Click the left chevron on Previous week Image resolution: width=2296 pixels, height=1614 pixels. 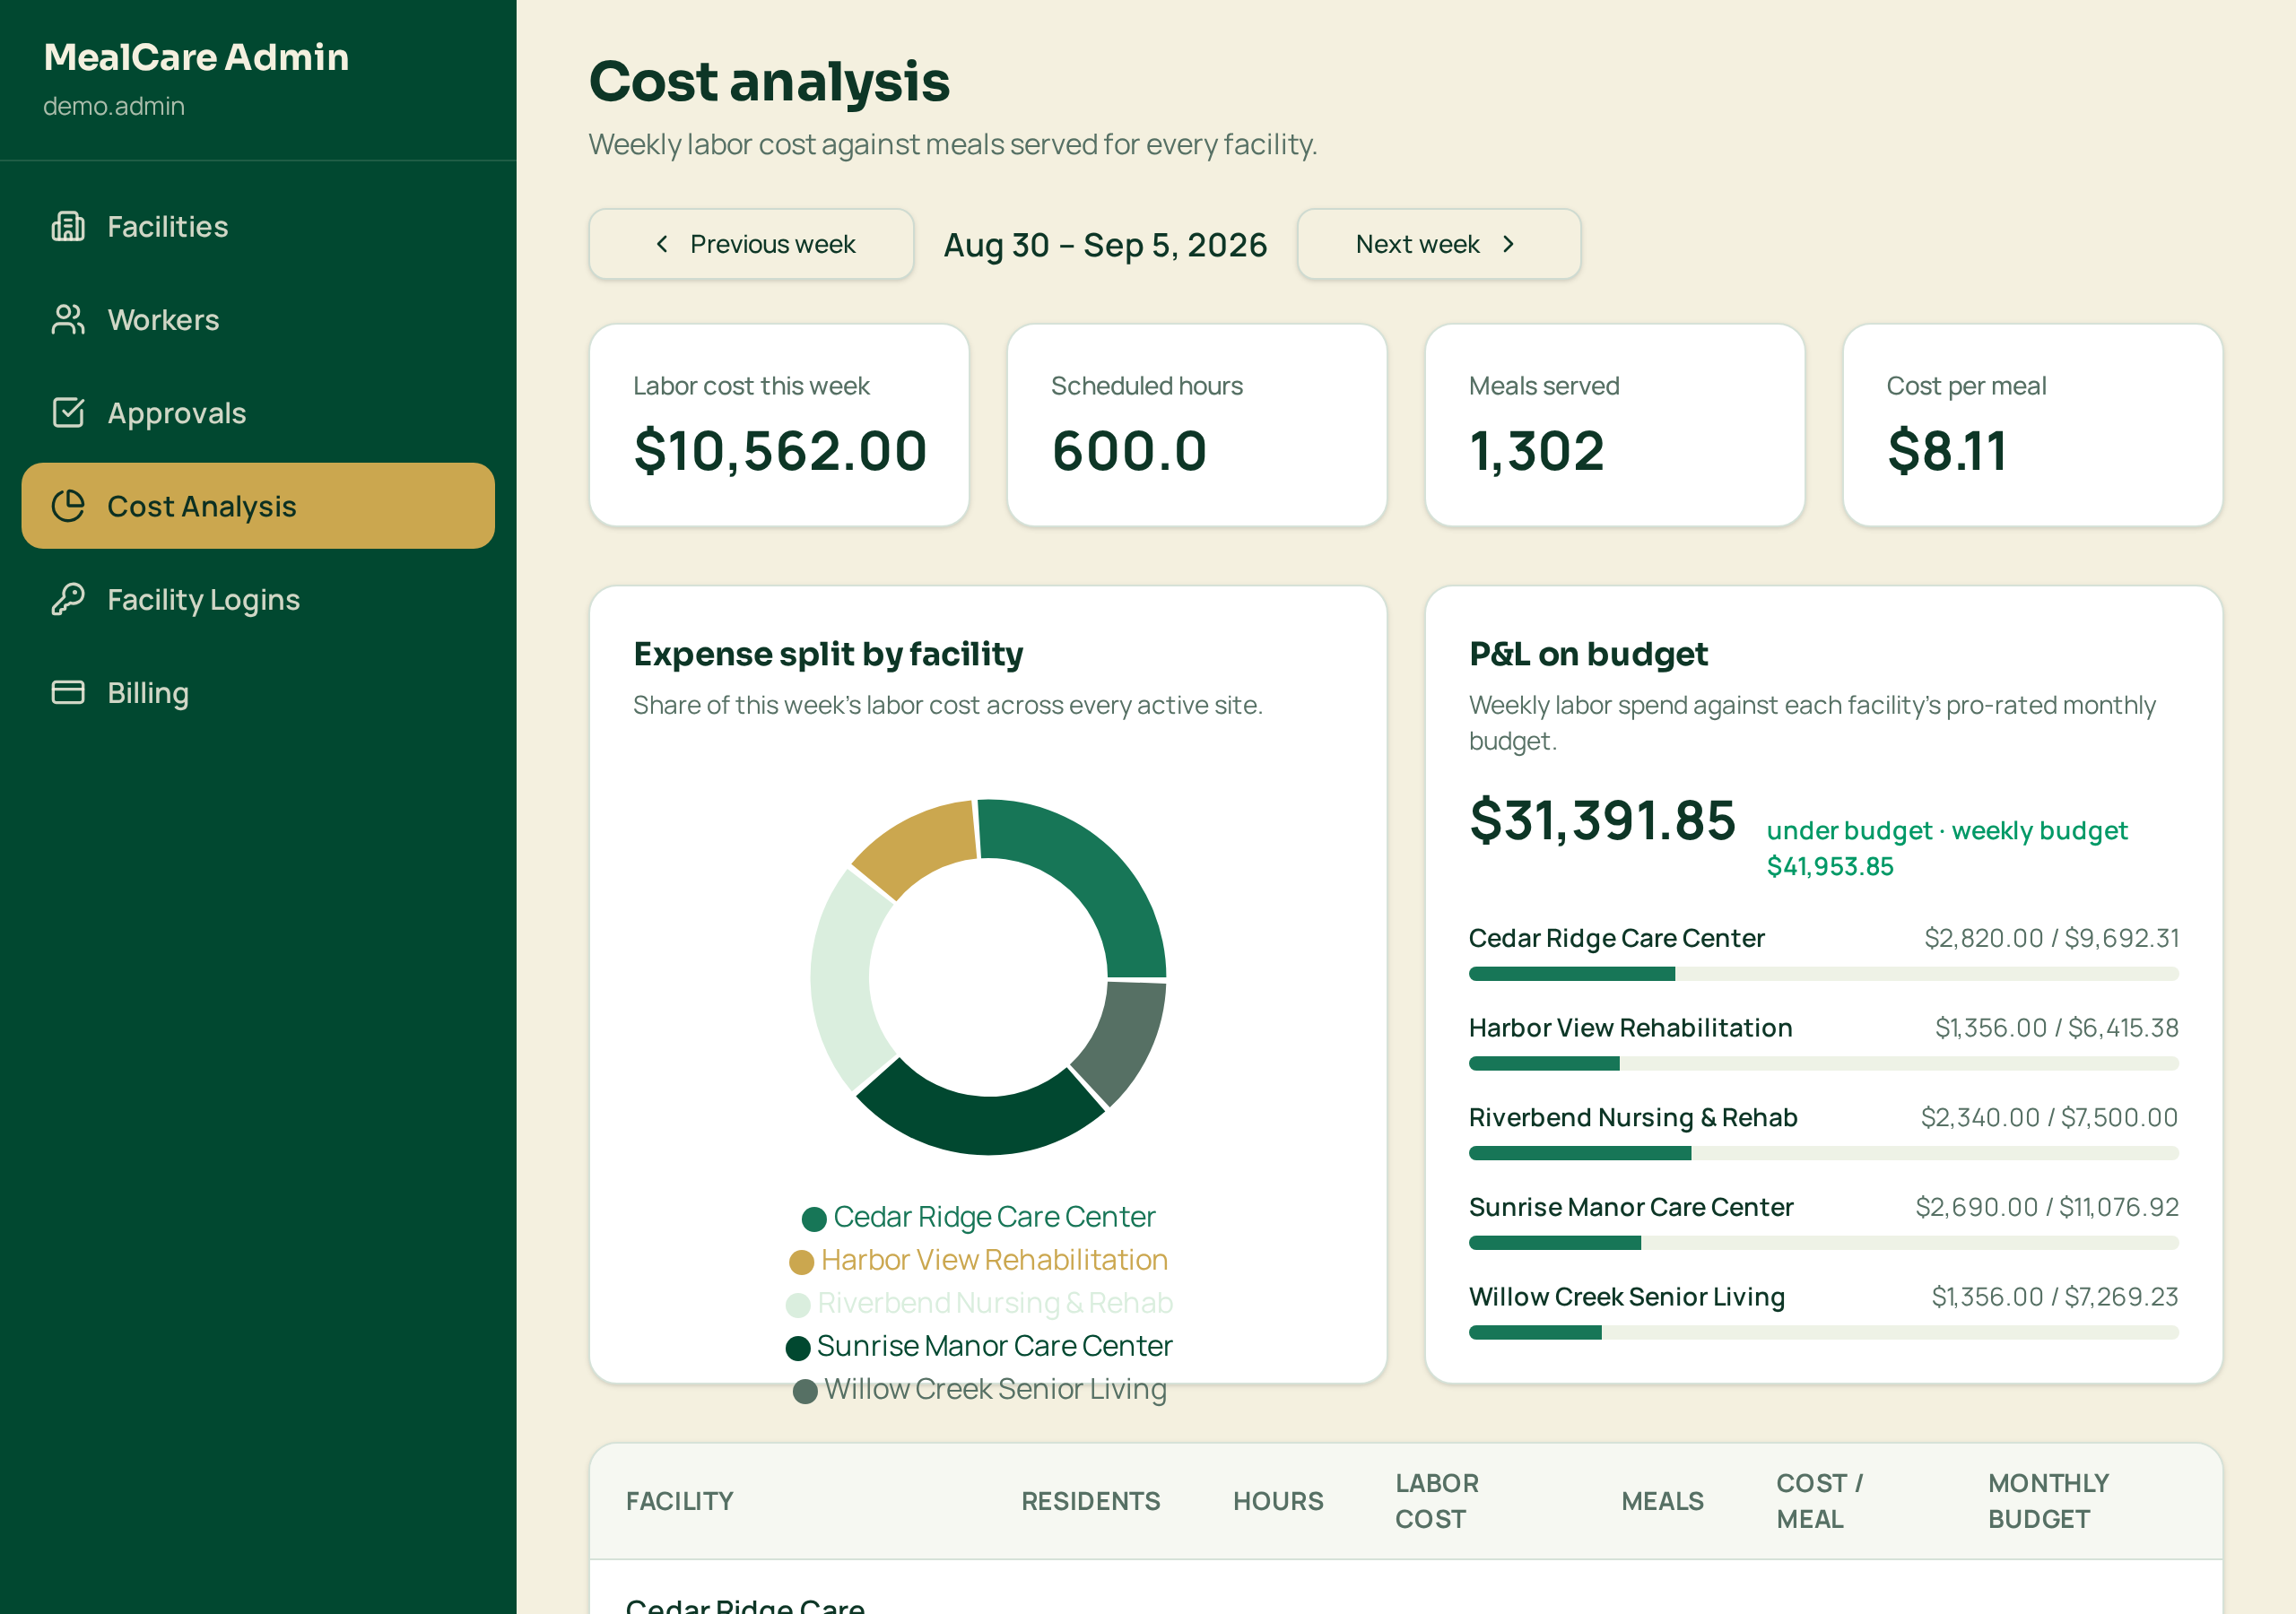662,244
